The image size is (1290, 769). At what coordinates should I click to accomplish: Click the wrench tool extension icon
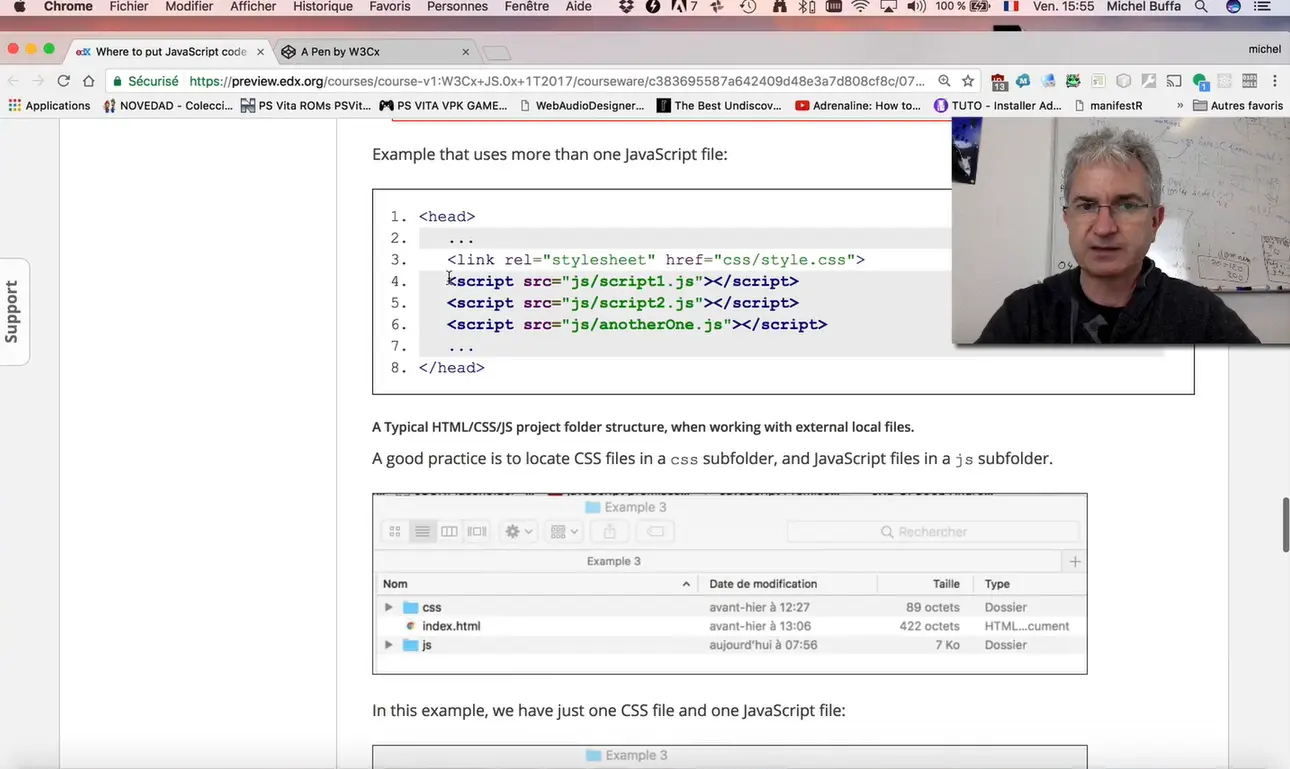(x=1149, y=81)
